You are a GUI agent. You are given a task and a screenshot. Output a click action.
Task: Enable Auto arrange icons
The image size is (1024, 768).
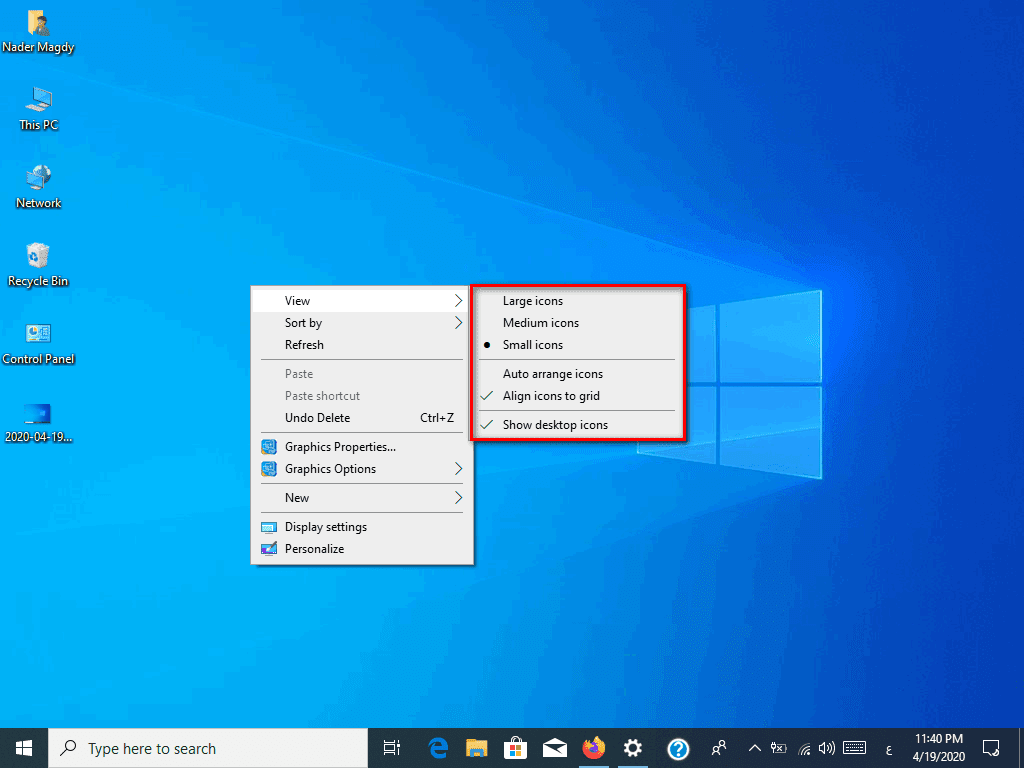[x=577, y=374]
